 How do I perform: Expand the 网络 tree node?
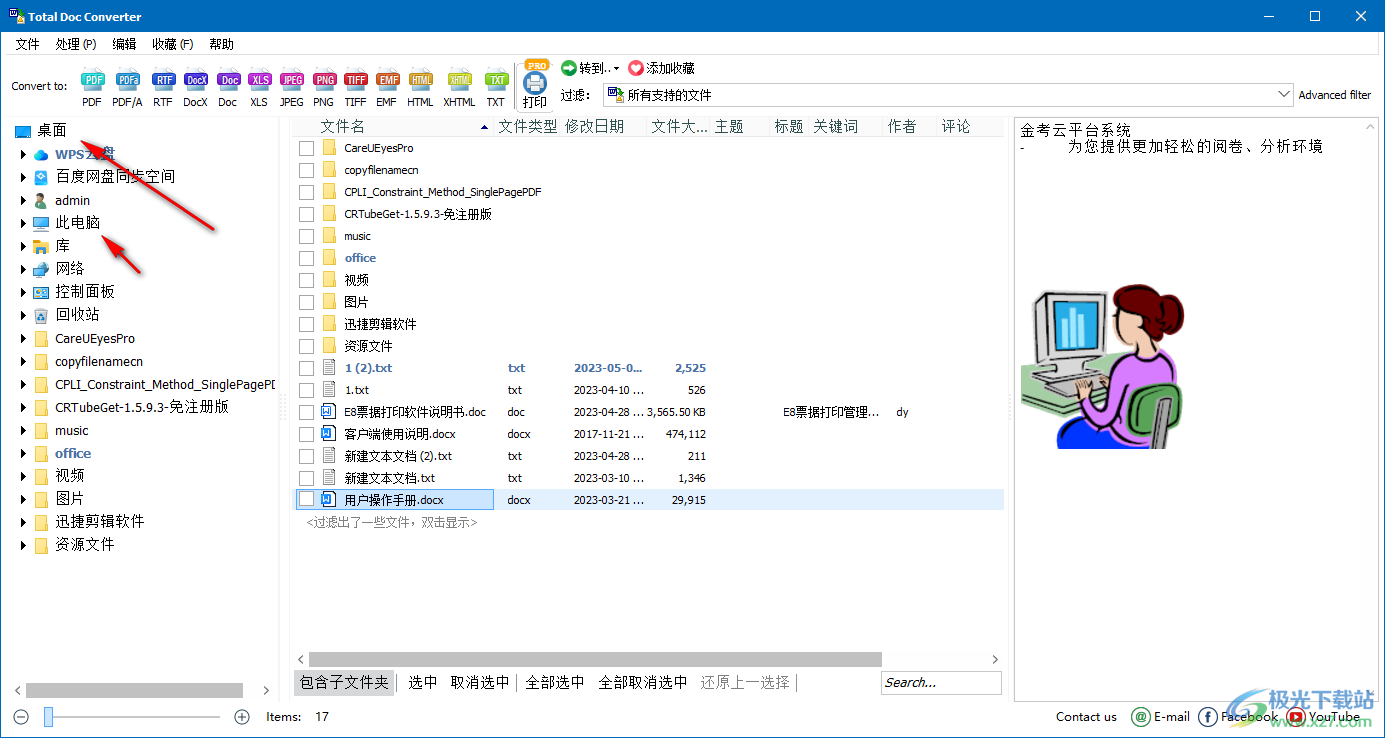point(23,269)
